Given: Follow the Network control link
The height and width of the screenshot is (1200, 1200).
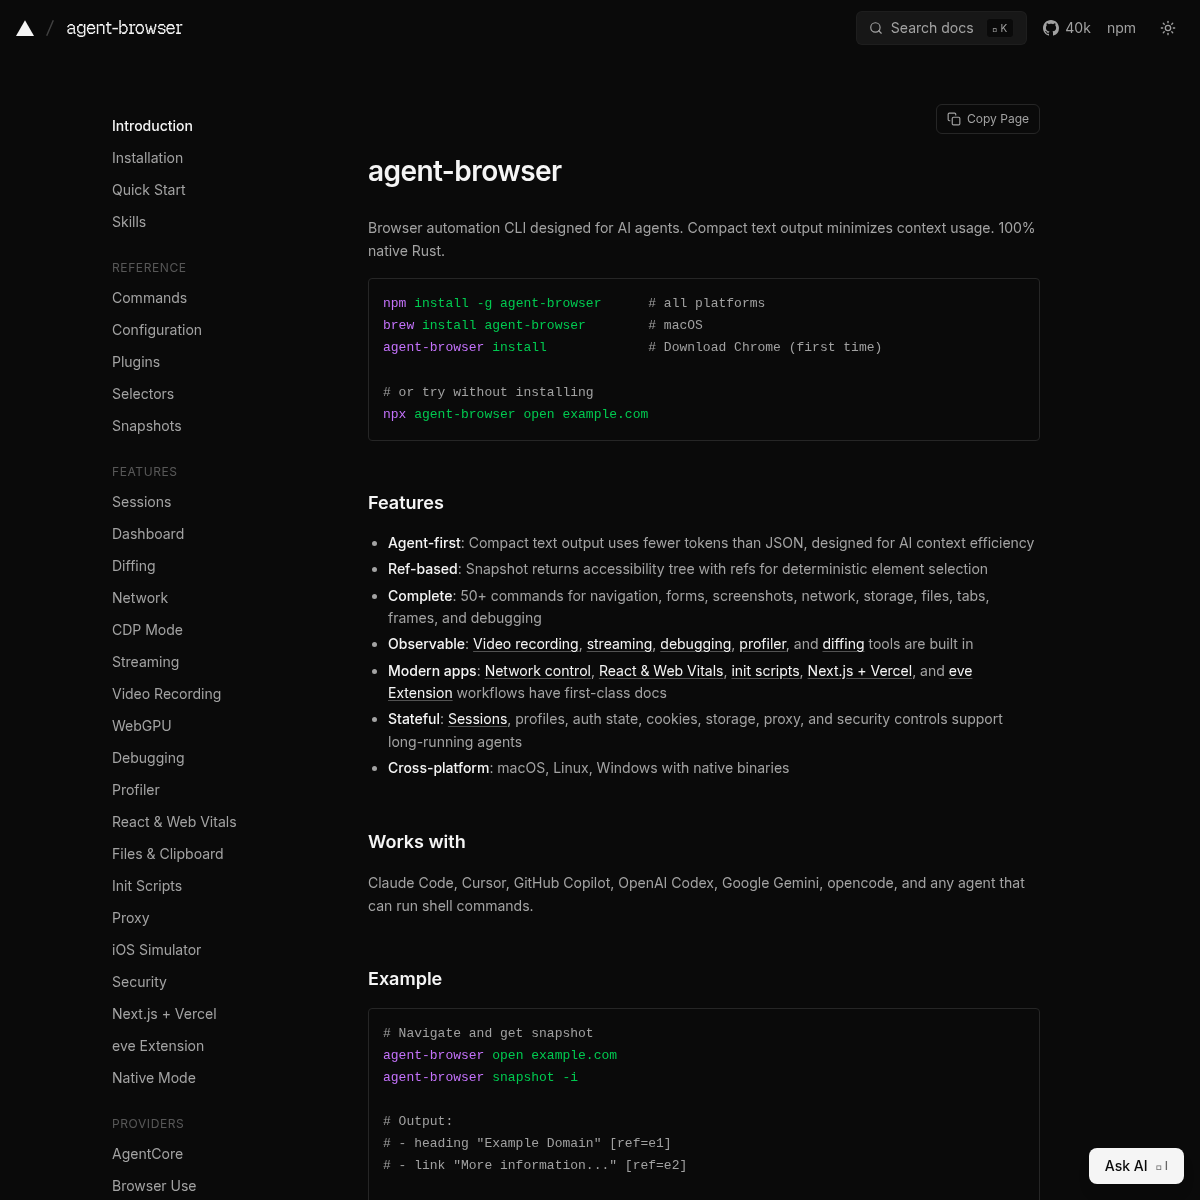Looking at the screenshot, I should pyautogui.click(x=538, y=671).
